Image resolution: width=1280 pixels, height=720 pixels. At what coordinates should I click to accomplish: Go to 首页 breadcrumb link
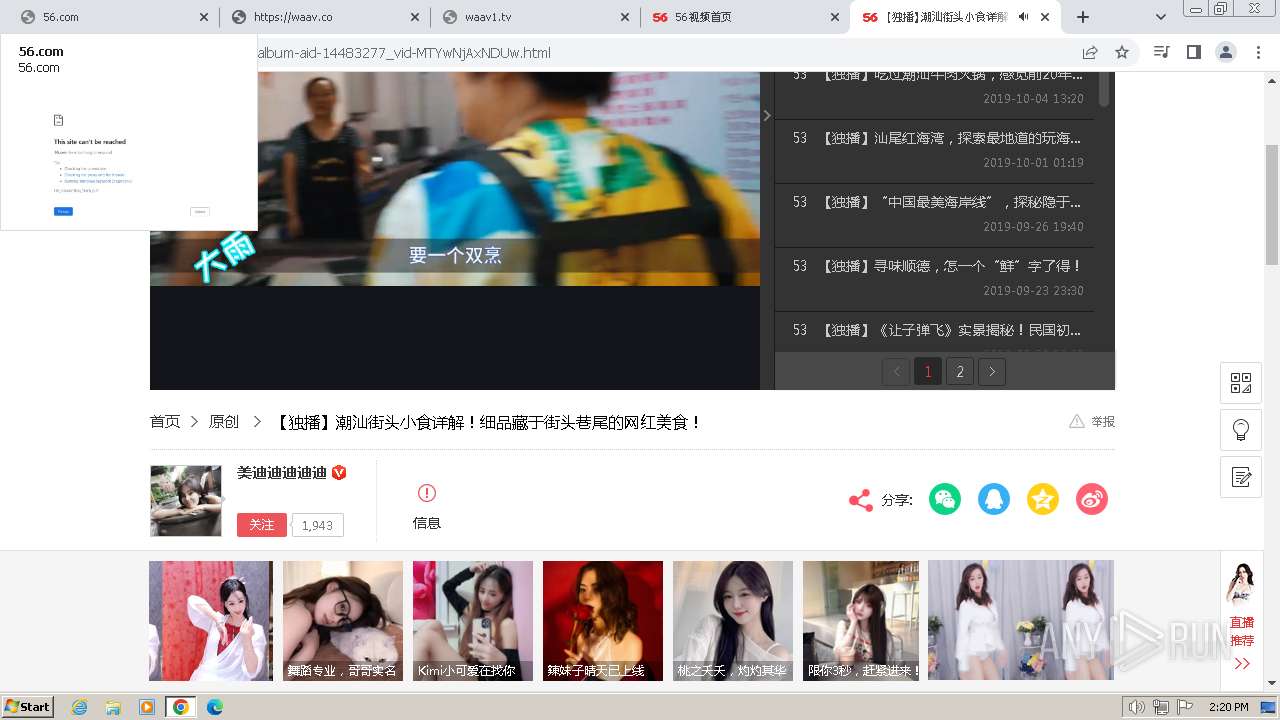(165, 422)
